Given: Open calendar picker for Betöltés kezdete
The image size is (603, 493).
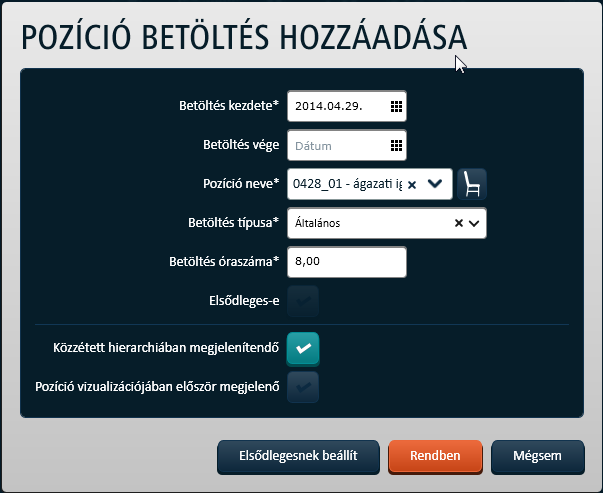Looking at the screenshot, I should click(x=396, y=106).
